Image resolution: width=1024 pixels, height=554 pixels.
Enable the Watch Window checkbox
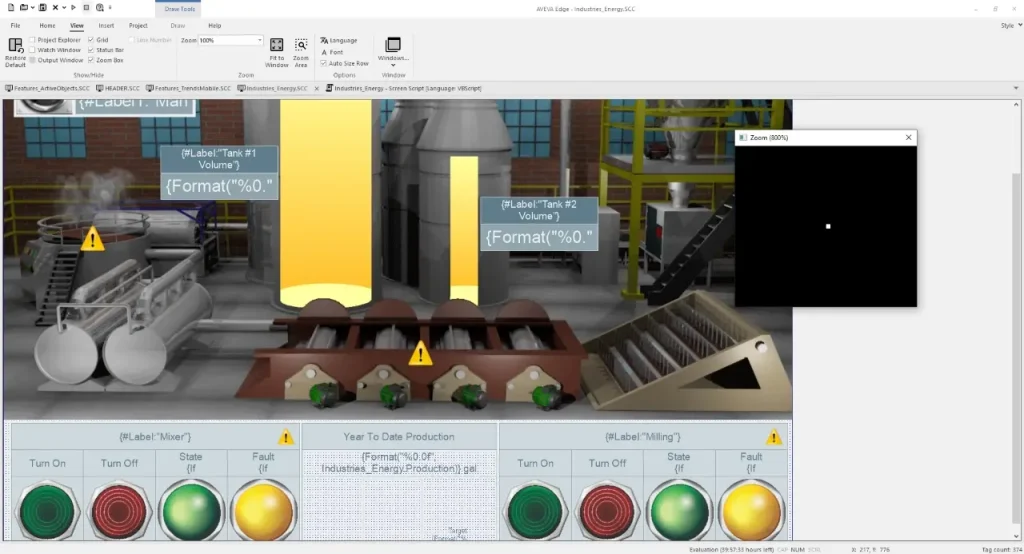point(33,50)
